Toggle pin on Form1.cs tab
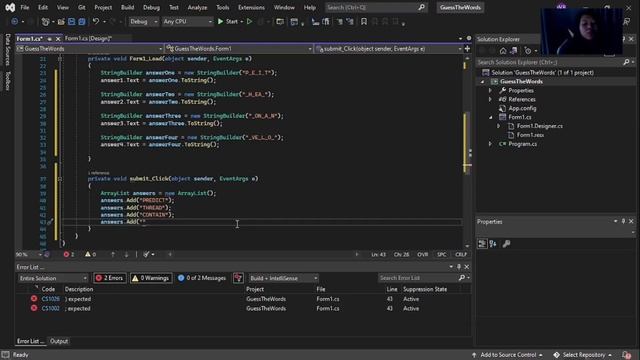 click(x=49, y=38)
